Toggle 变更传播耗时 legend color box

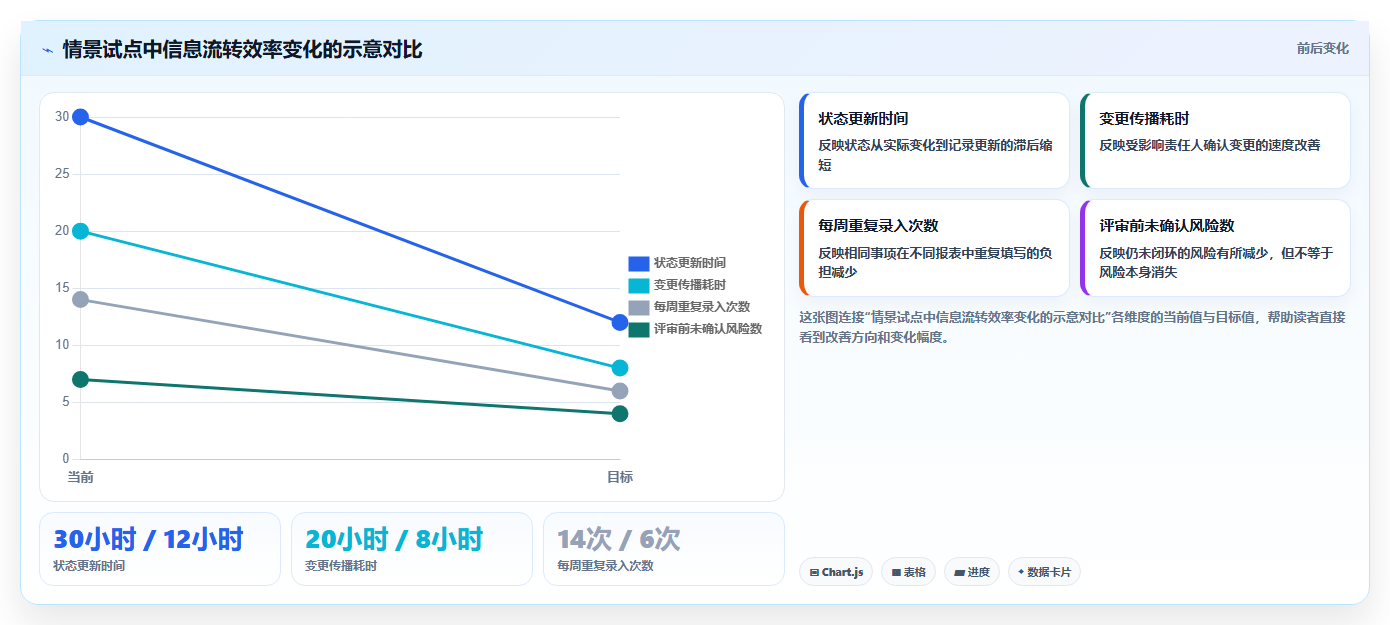click(639, 286)
